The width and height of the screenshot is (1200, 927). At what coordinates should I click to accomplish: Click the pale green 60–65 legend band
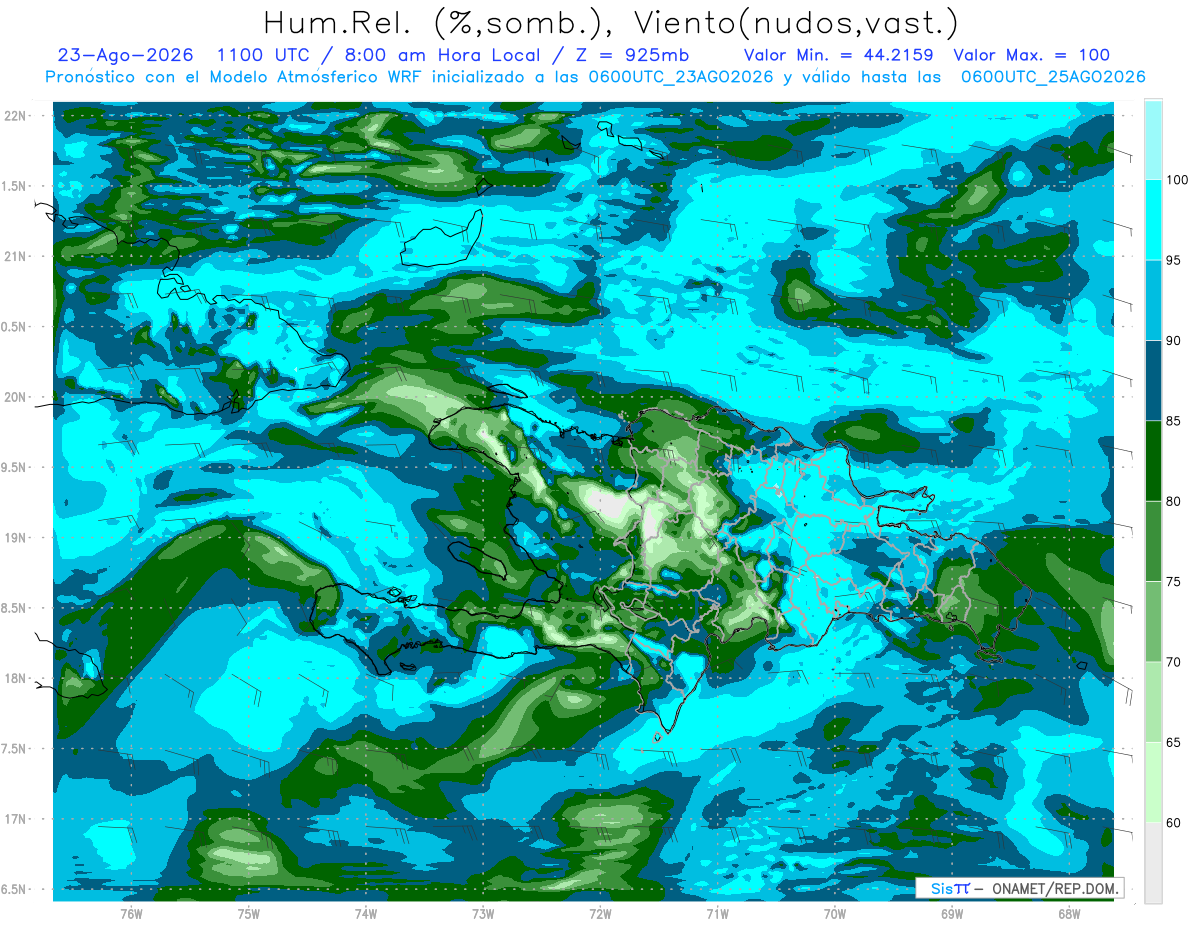point(1153,782)
